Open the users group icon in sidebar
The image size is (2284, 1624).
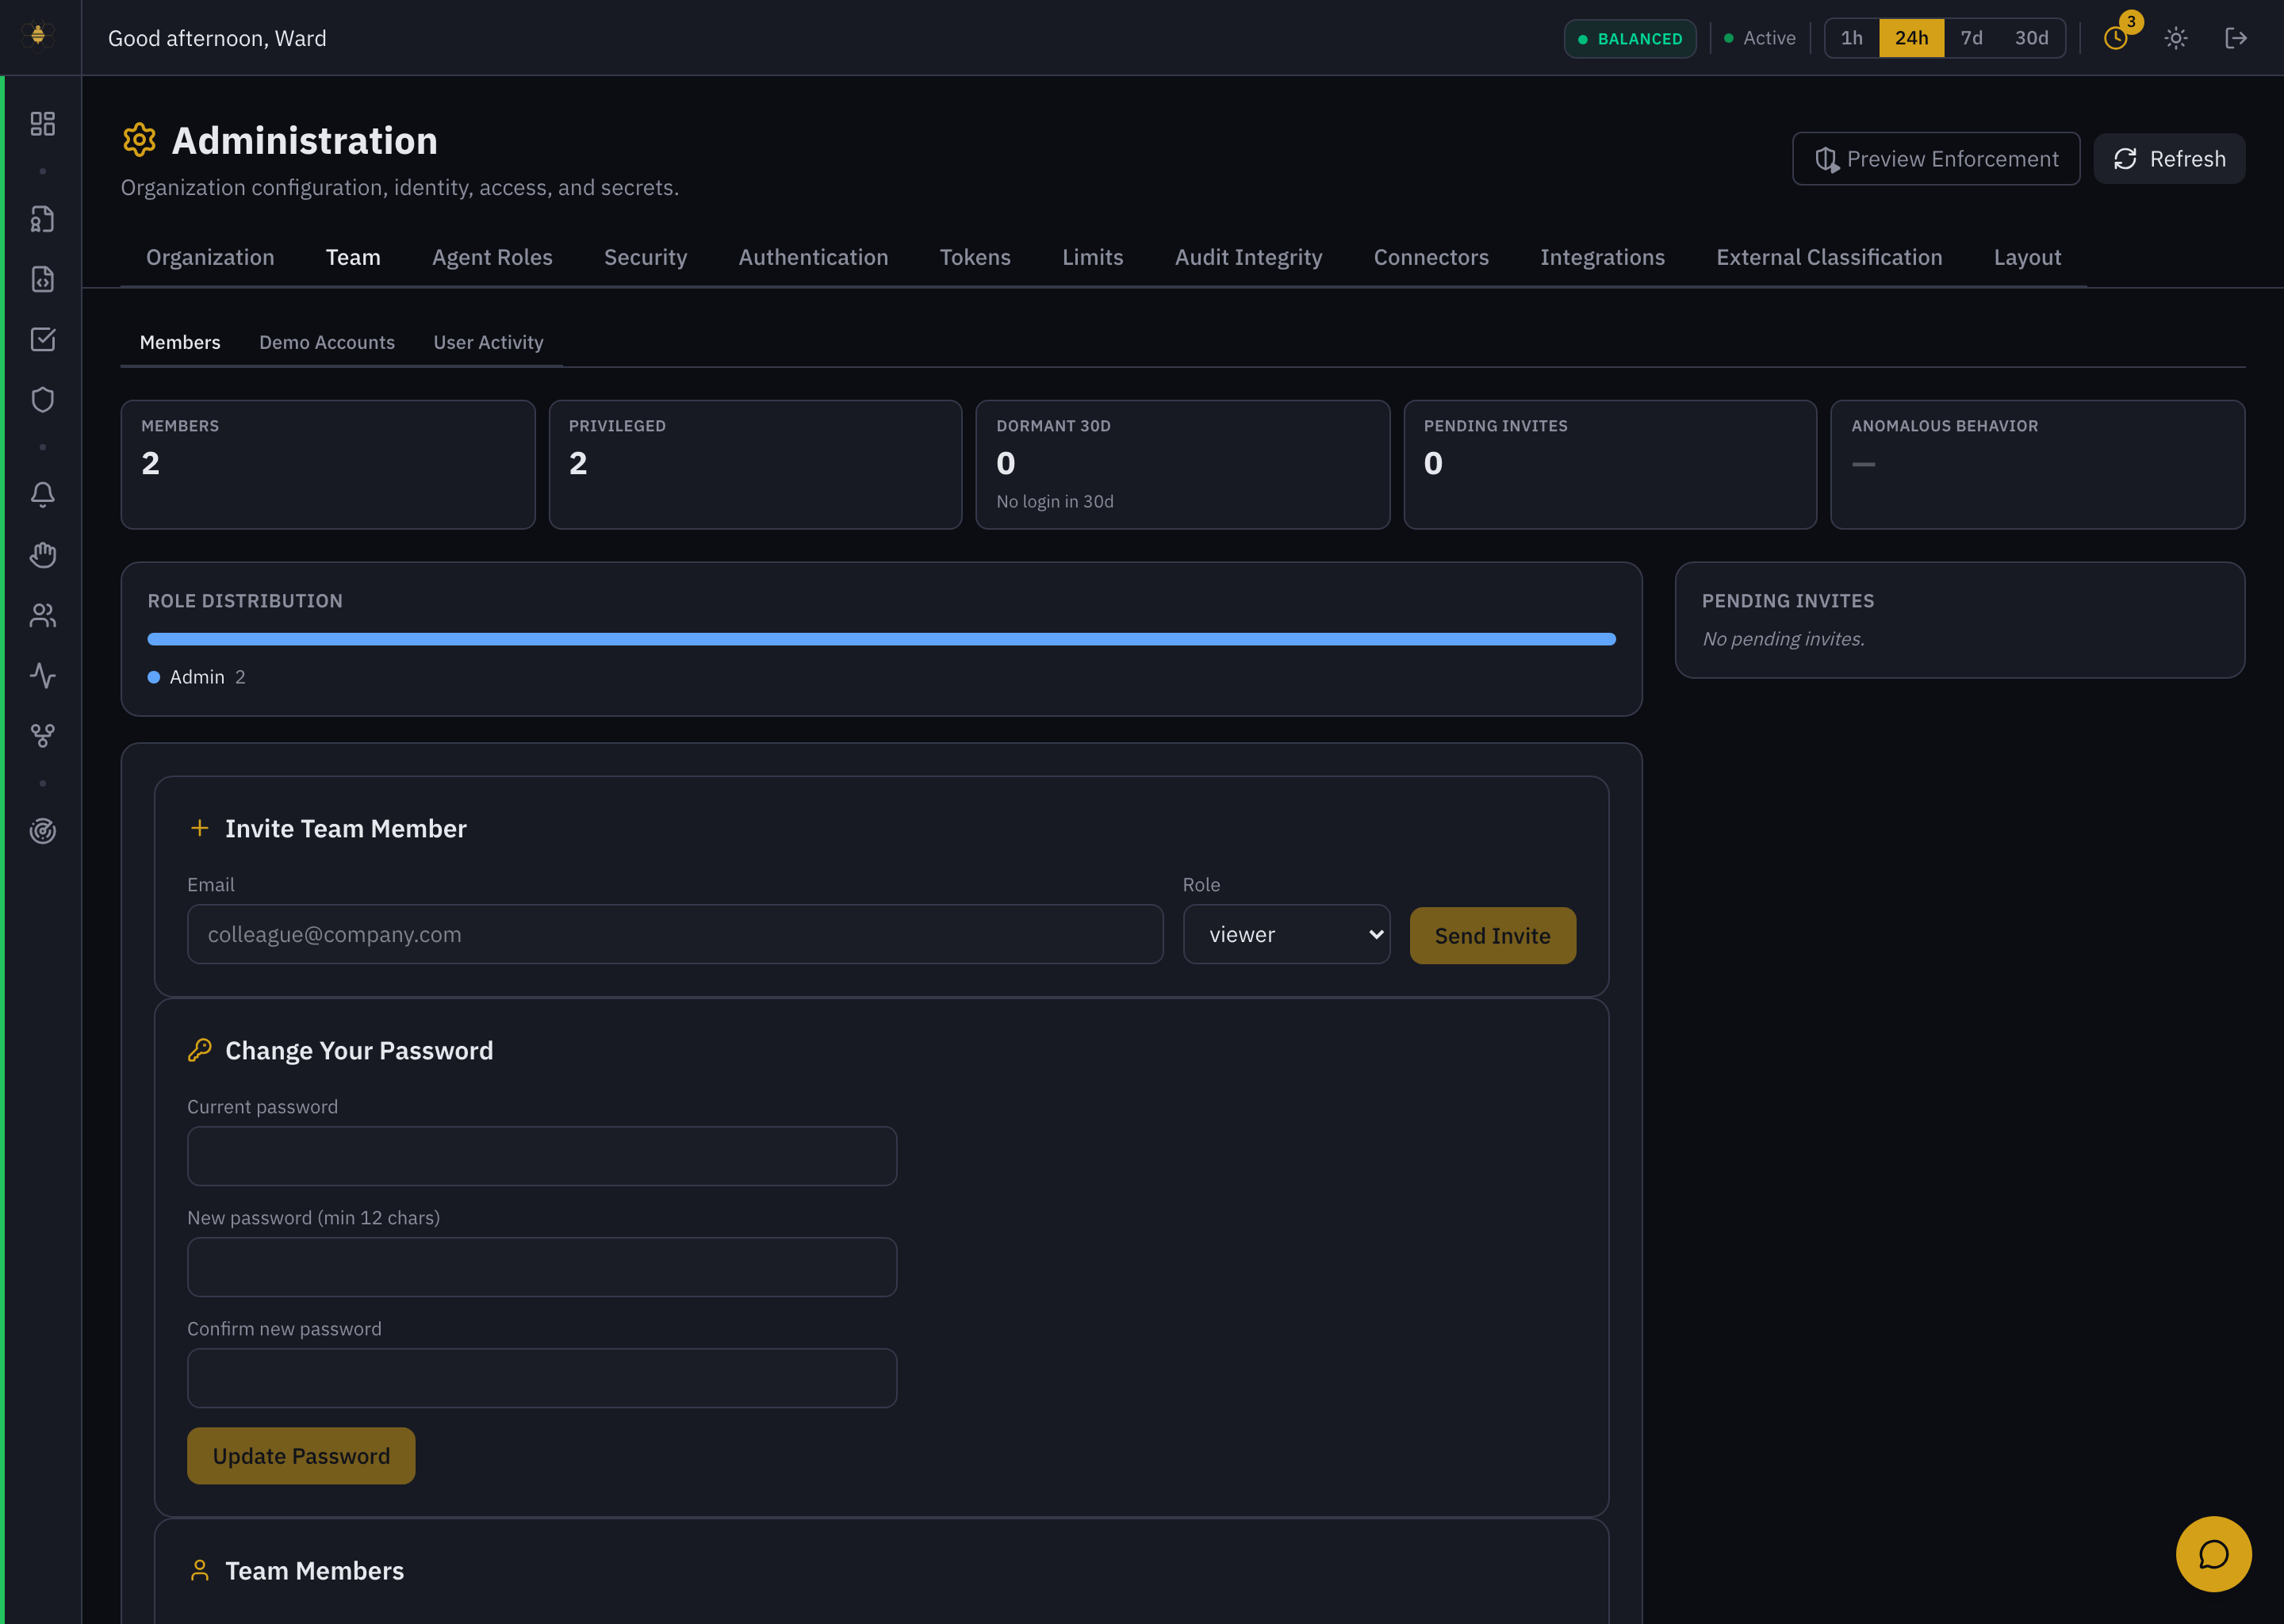pyautogui.click(x=42, y=615)
